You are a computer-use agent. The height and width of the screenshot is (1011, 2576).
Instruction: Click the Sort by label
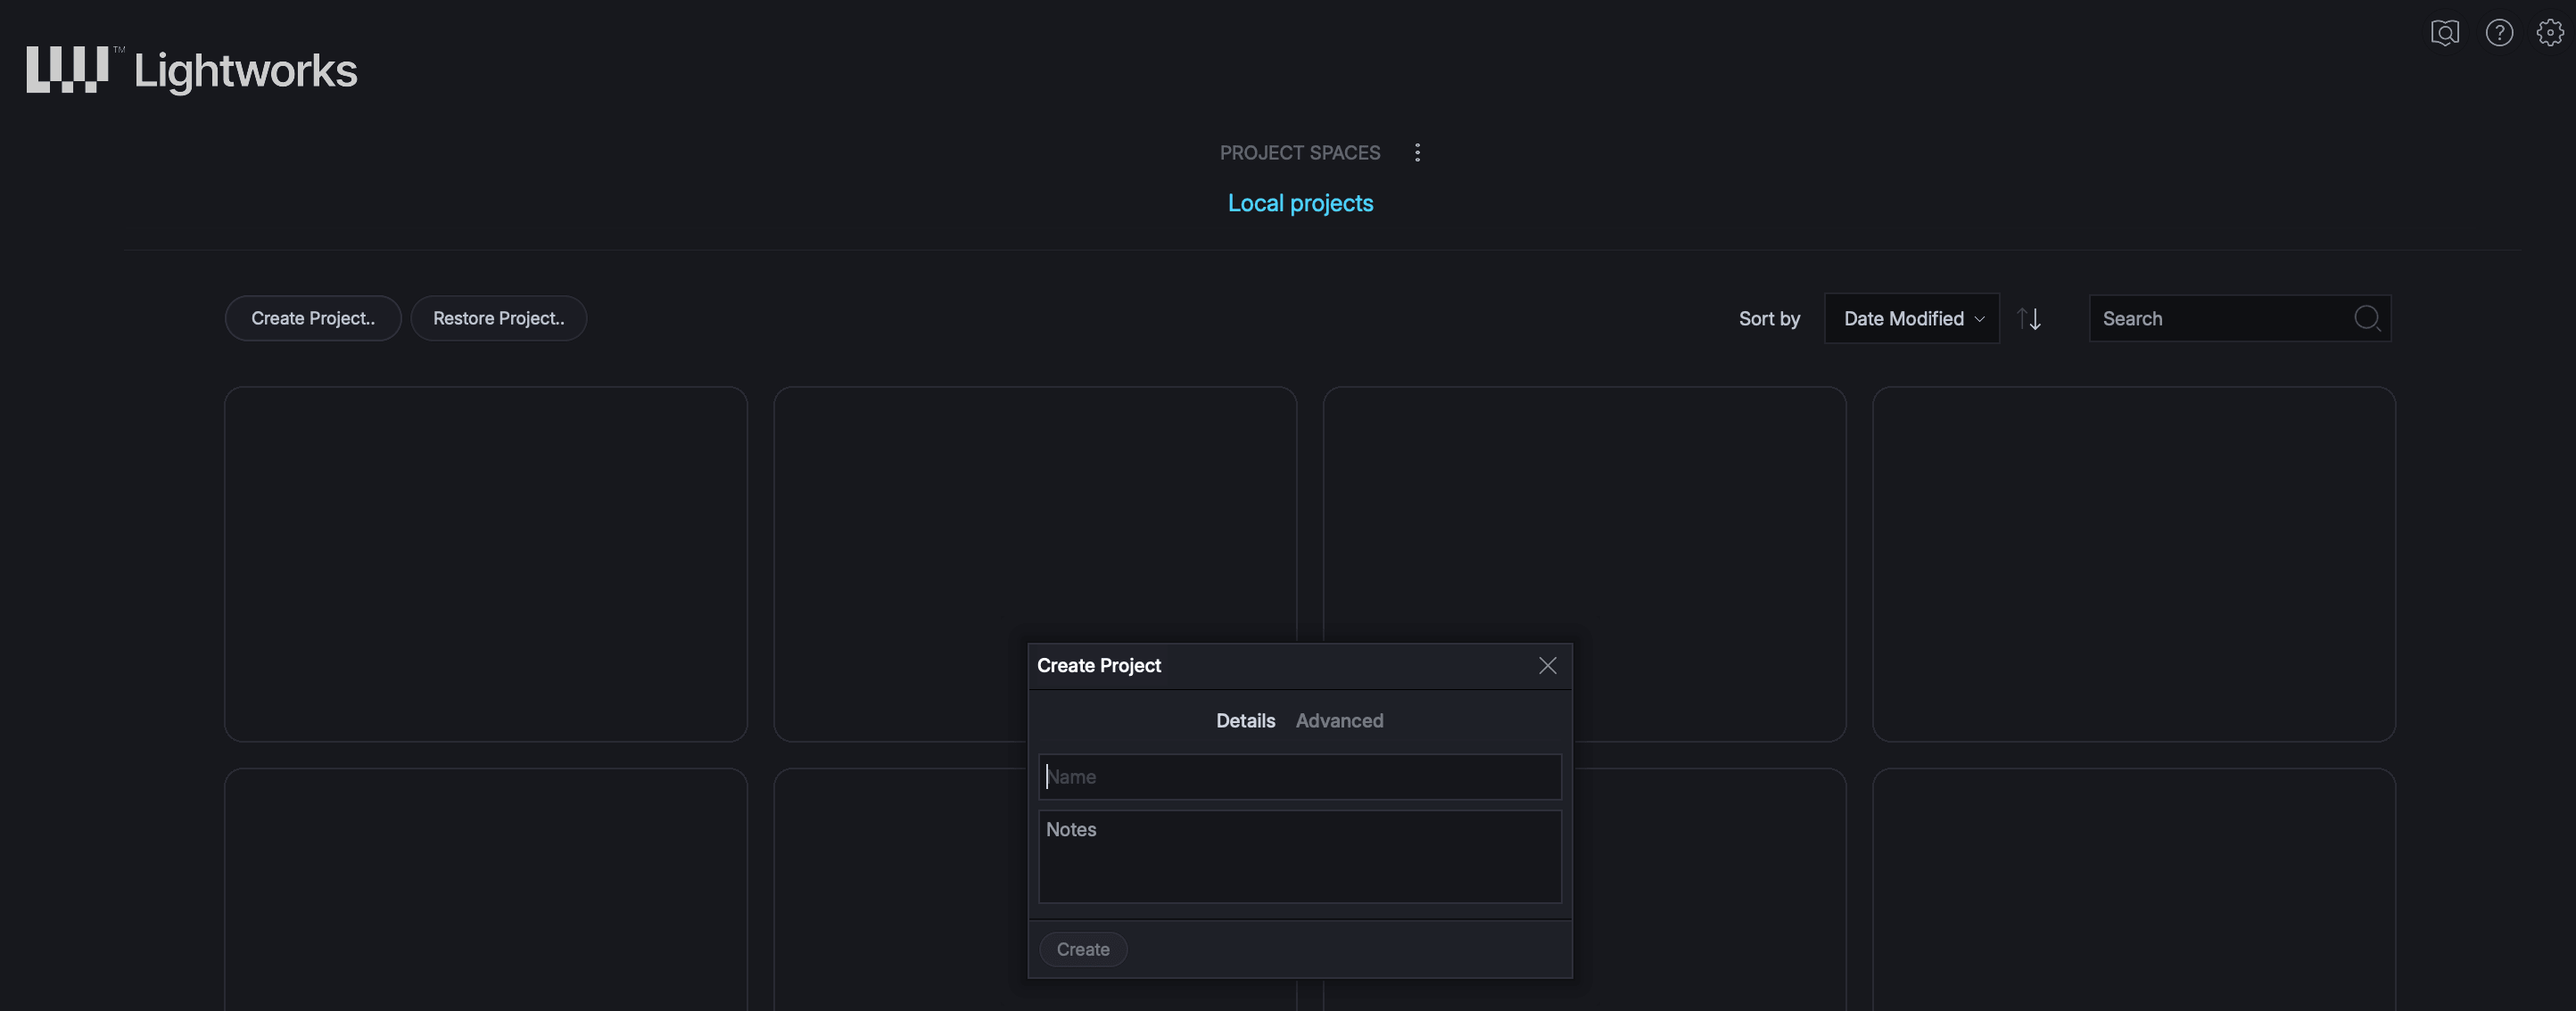pos(1769,319)
